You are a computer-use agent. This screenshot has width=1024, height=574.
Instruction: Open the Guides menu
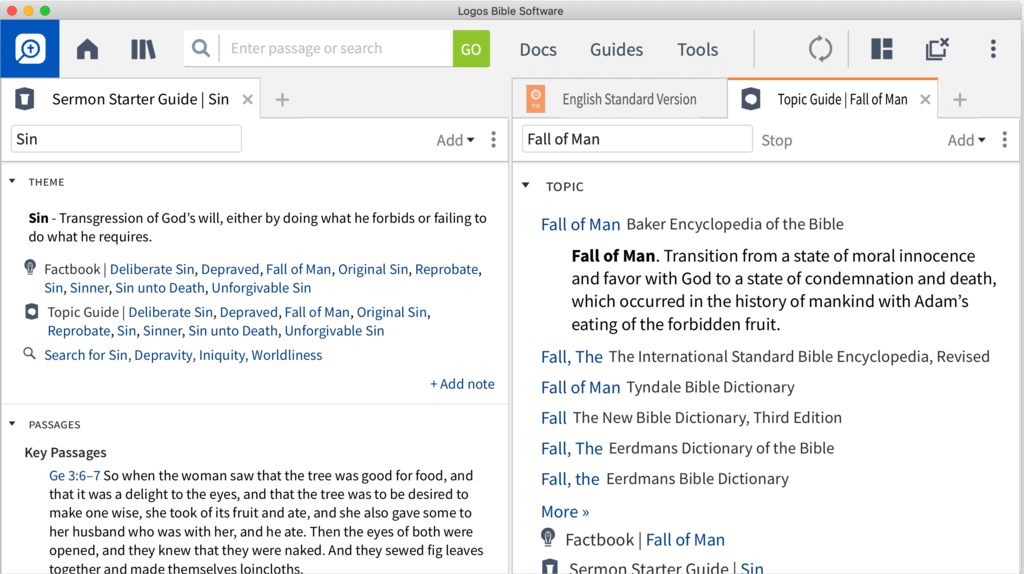tap(616, 50)
